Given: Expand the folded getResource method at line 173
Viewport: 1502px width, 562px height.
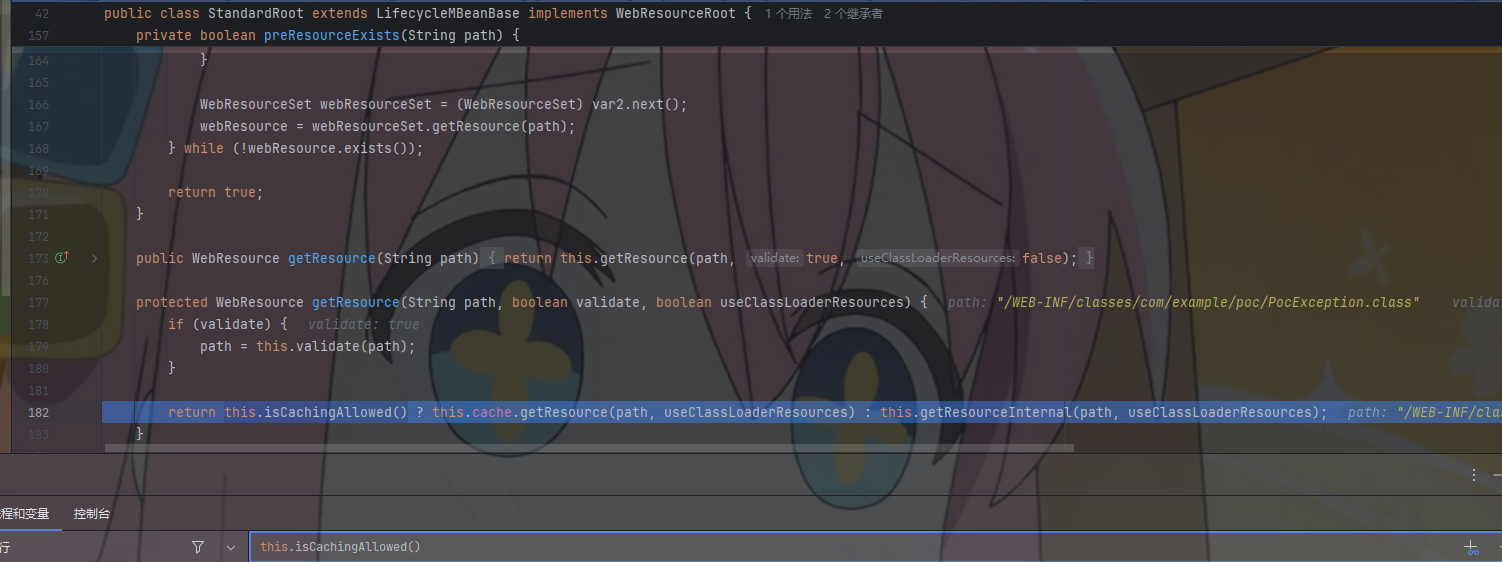Looking at the screenshot, I should point(94,258).
